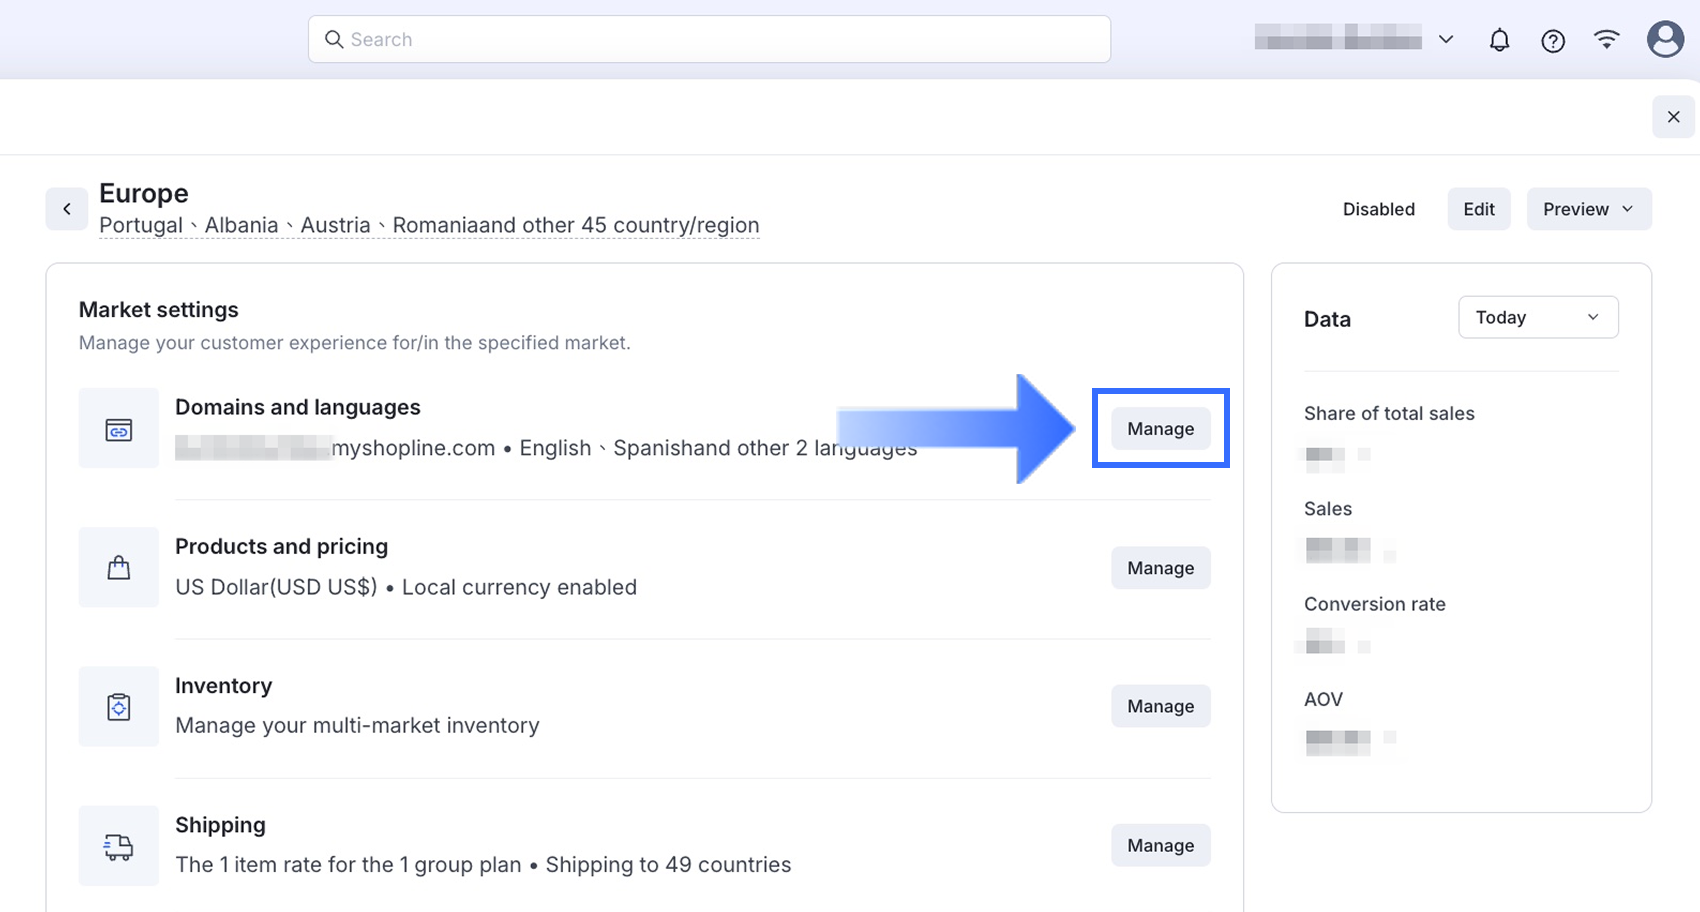Click the Domains and languages link icon
Screen dimensions: 1700x912
tap(119, 429)
